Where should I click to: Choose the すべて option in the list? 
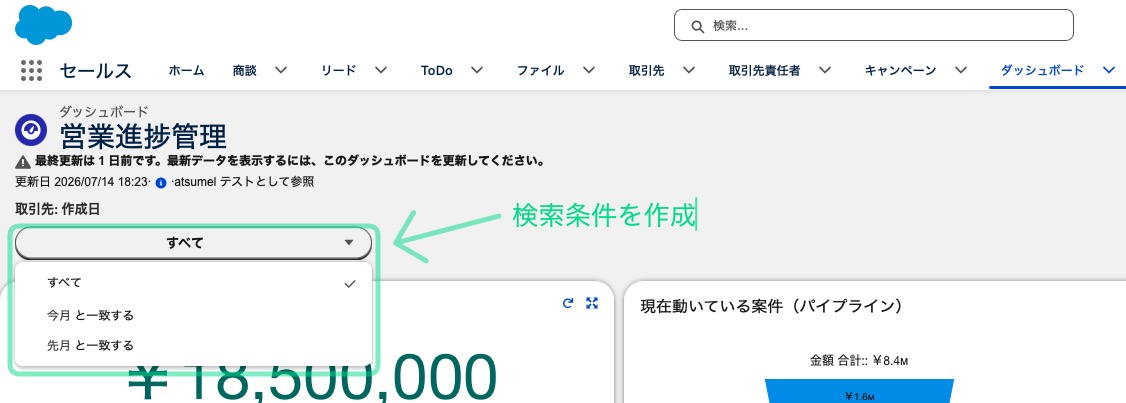[x=193, y=283]
